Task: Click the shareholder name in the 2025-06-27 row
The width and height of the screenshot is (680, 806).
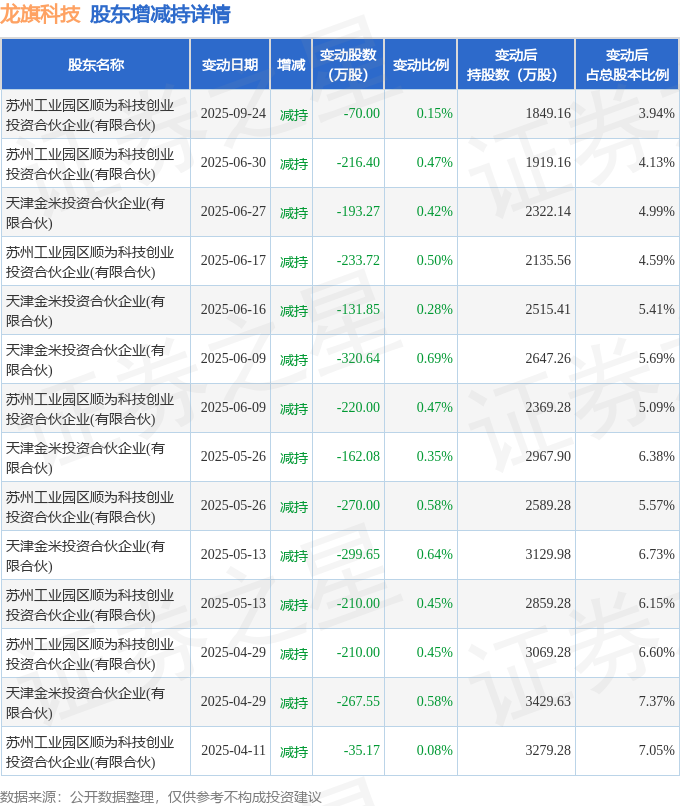Action: 85,213
